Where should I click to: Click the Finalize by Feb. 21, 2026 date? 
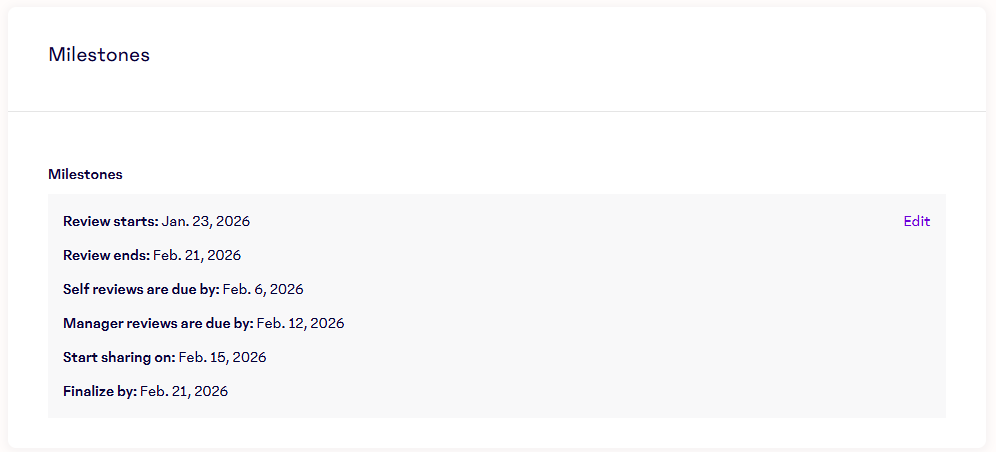(x=184, y=391)
